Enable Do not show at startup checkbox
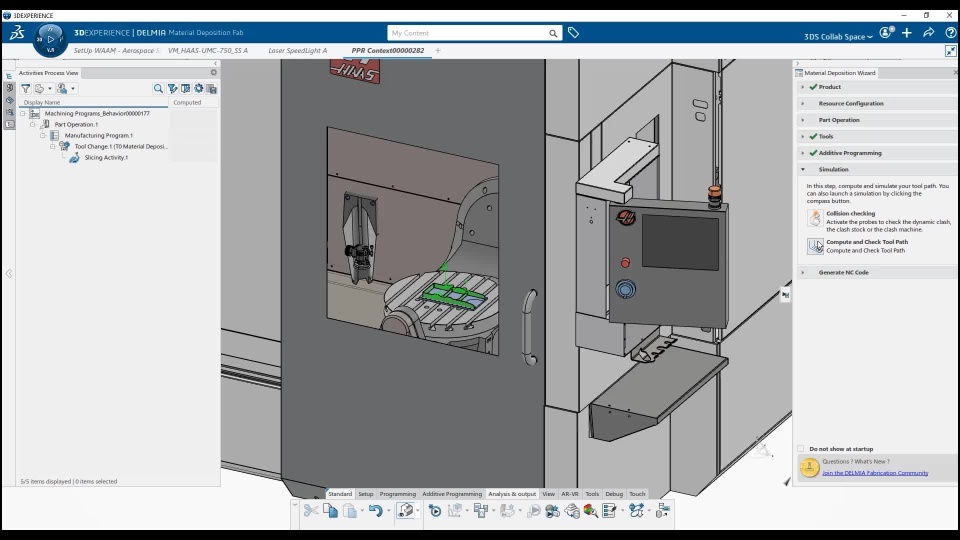Image resolution: width=960 pixels, height=540 pixels. [x=801, y=449]
